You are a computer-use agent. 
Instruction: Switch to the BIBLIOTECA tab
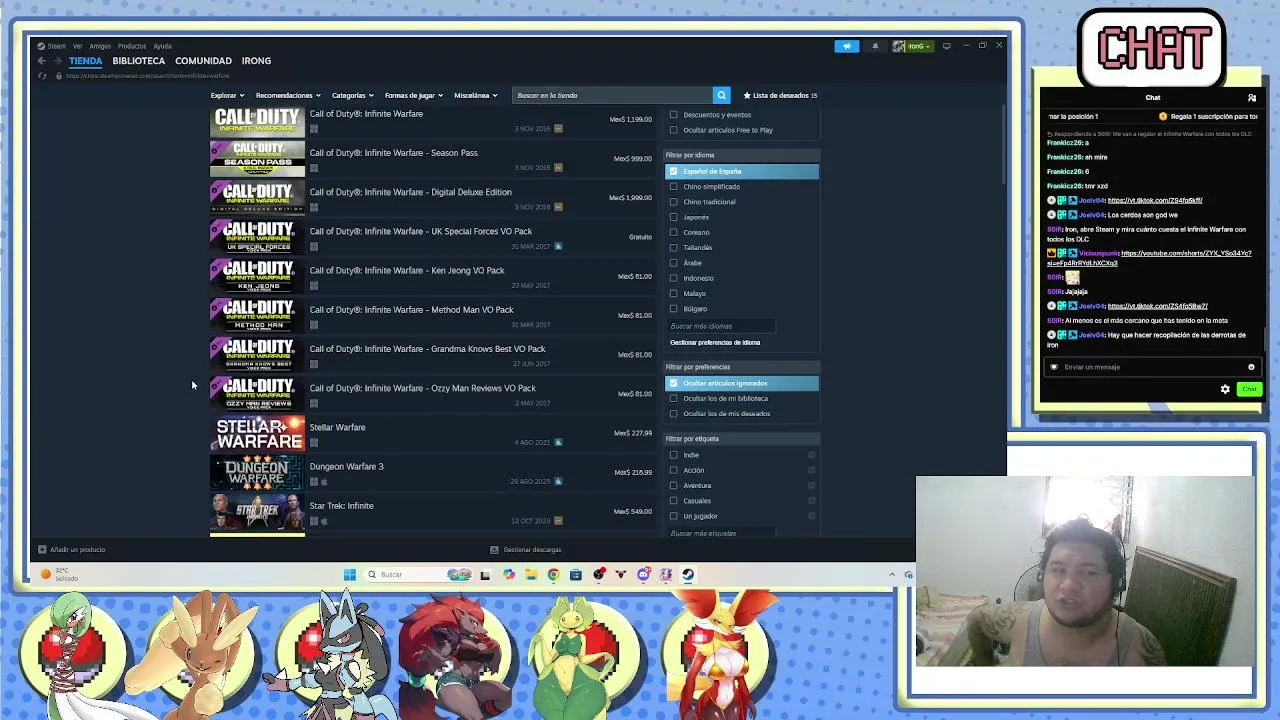click(x=138, y=61)
